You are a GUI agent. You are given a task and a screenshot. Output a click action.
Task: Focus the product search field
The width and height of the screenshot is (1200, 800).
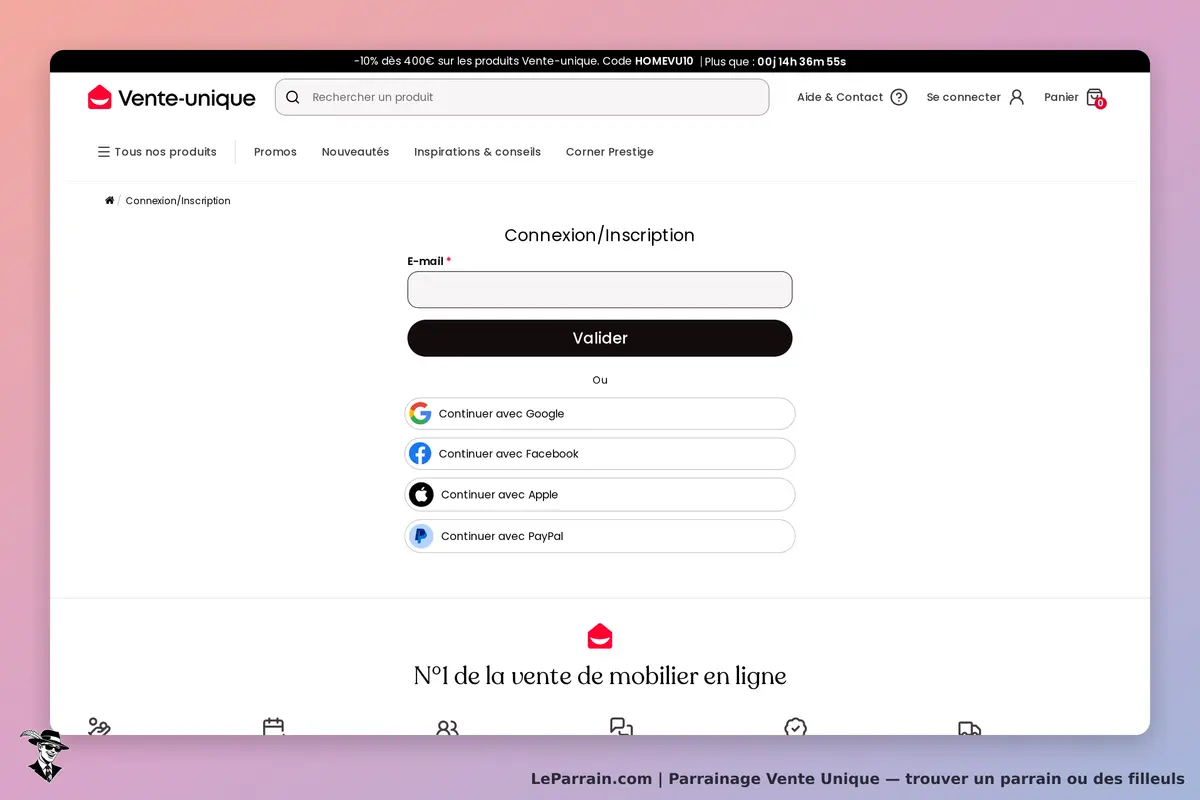click(522, 97)
